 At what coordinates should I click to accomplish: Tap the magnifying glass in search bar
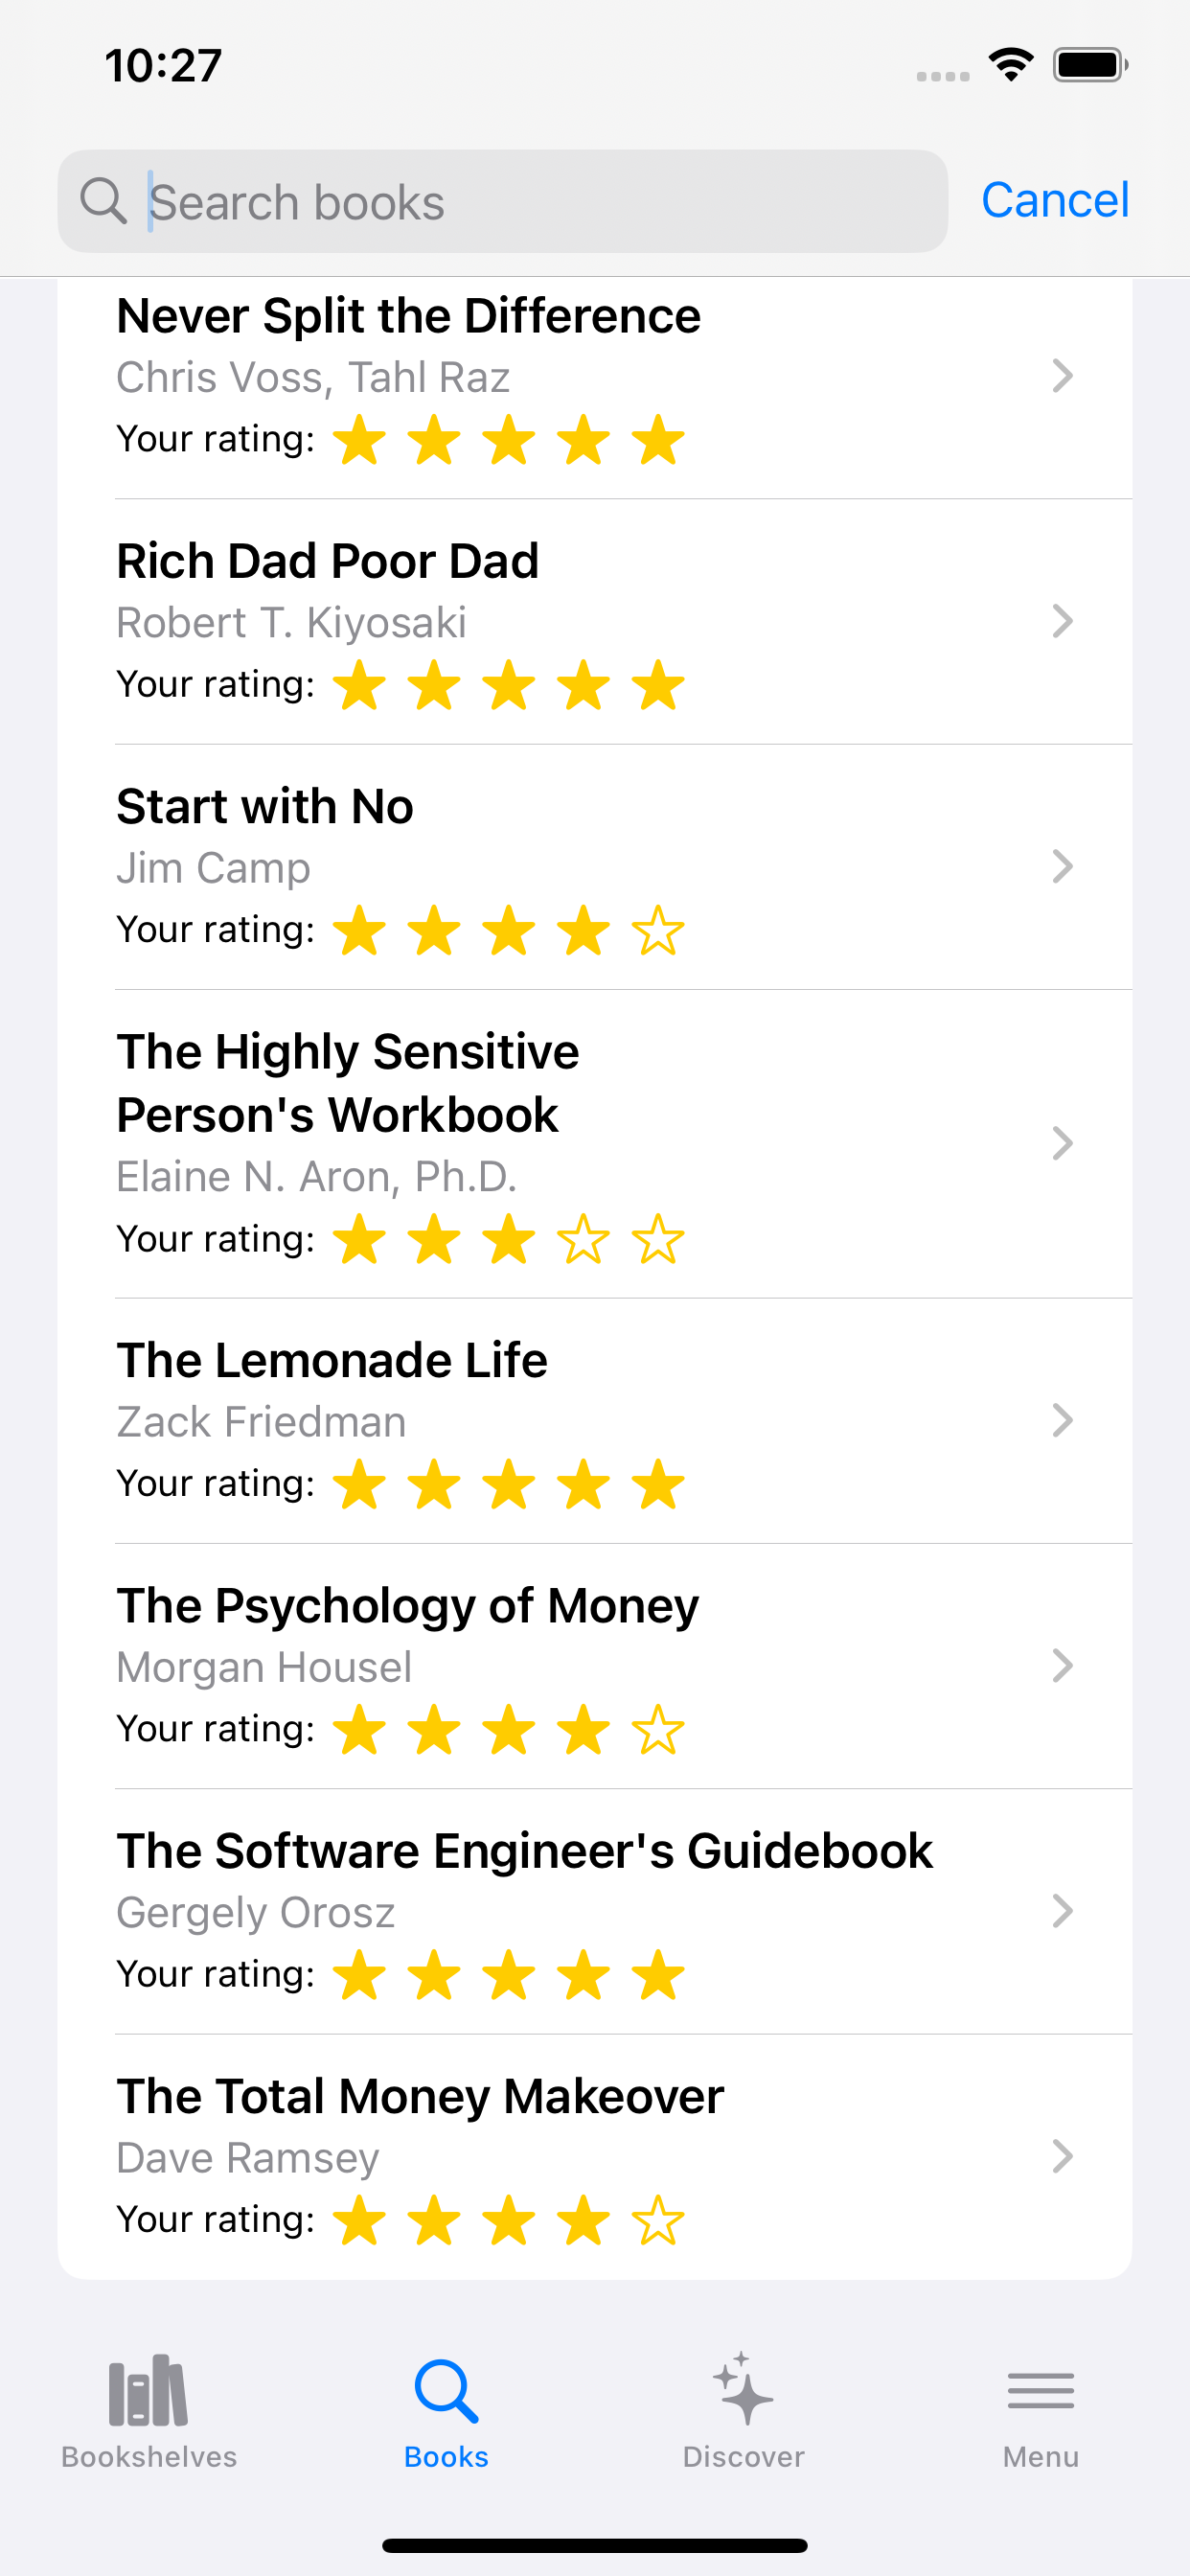(103, 201)
